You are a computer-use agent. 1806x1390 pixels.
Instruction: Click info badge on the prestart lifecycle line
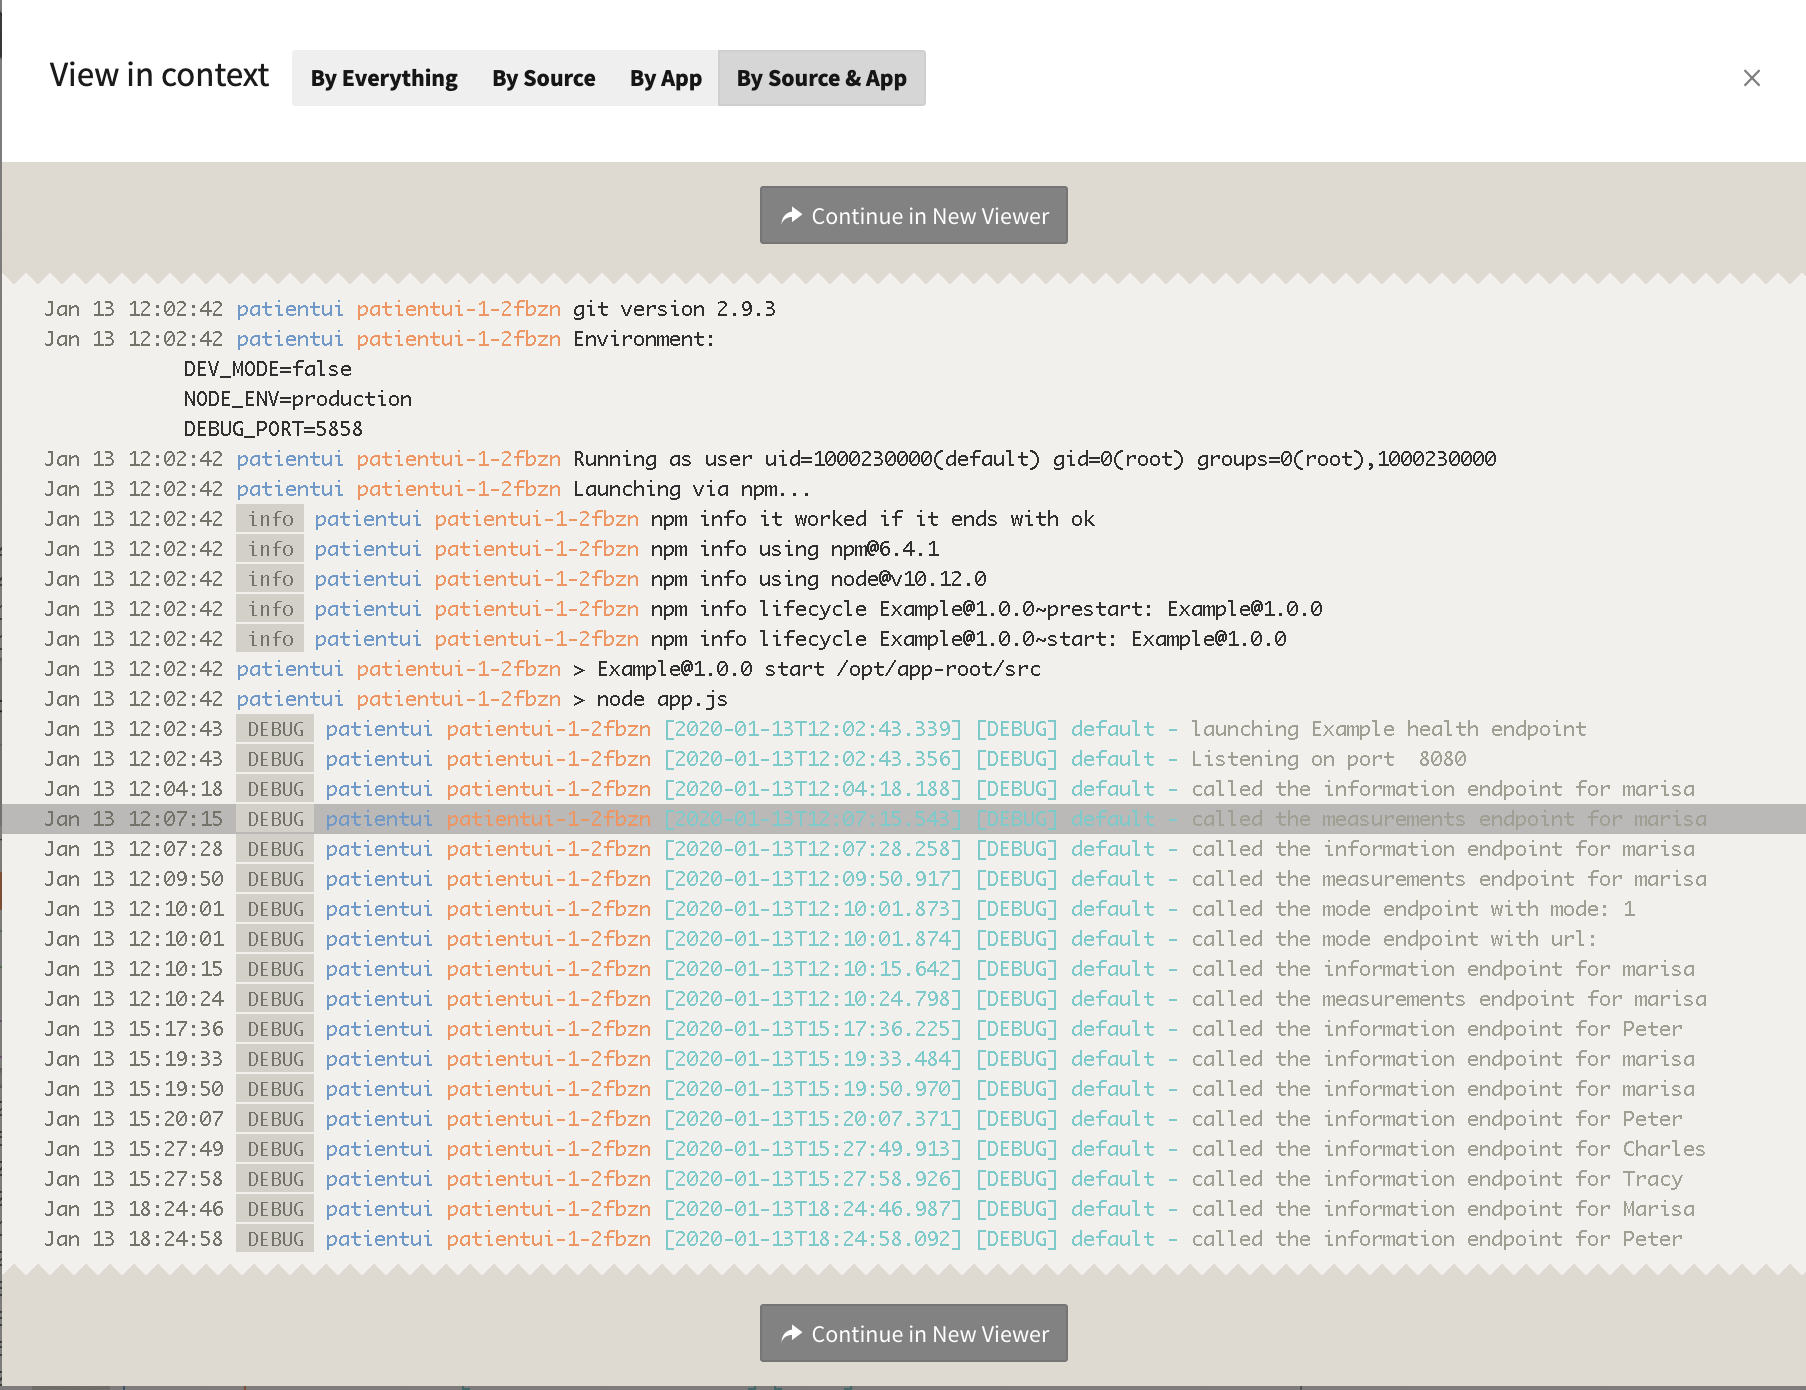(271, 609)
